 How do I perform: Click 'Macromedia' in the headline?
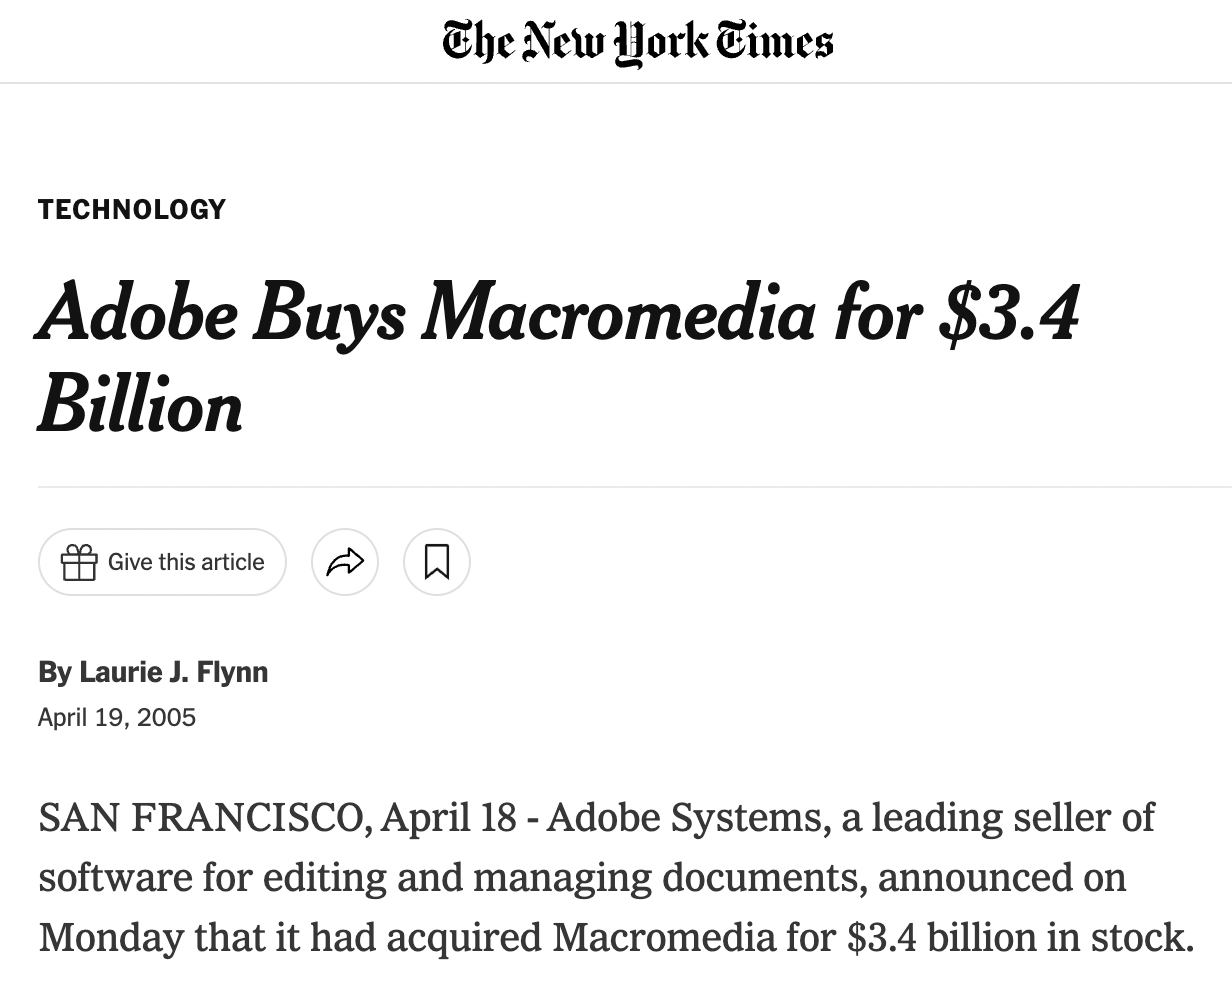[618, 312]
